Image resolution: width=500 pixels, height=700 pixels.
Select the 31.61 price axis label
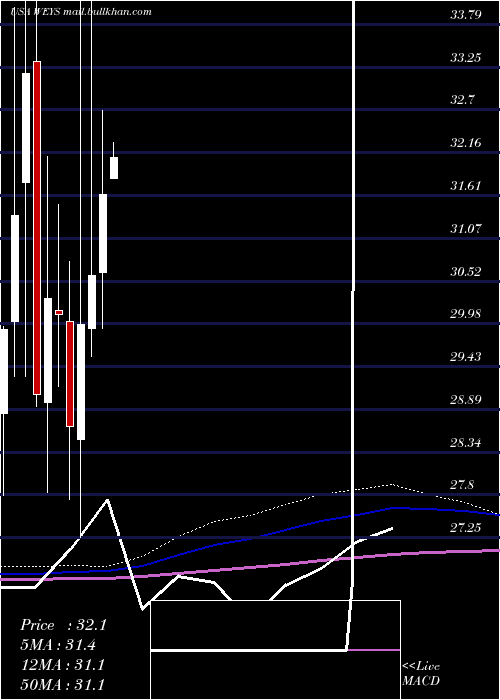(466, 186)
